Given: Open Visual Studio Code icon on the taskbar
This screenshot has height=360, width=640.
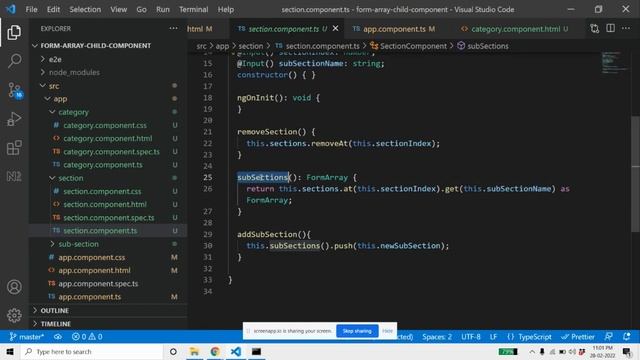Looking at the screenshot, I should [236, 351].
